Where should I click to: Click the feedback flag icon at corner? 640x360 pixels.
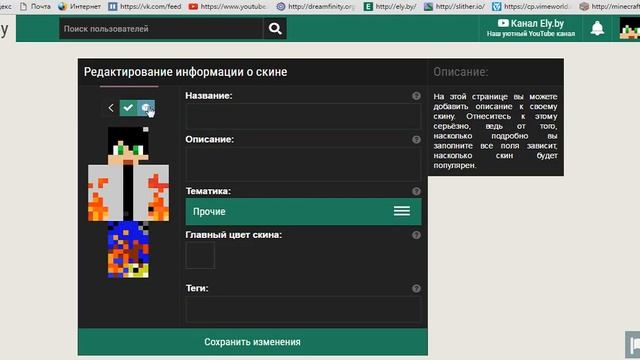[633, 344]
